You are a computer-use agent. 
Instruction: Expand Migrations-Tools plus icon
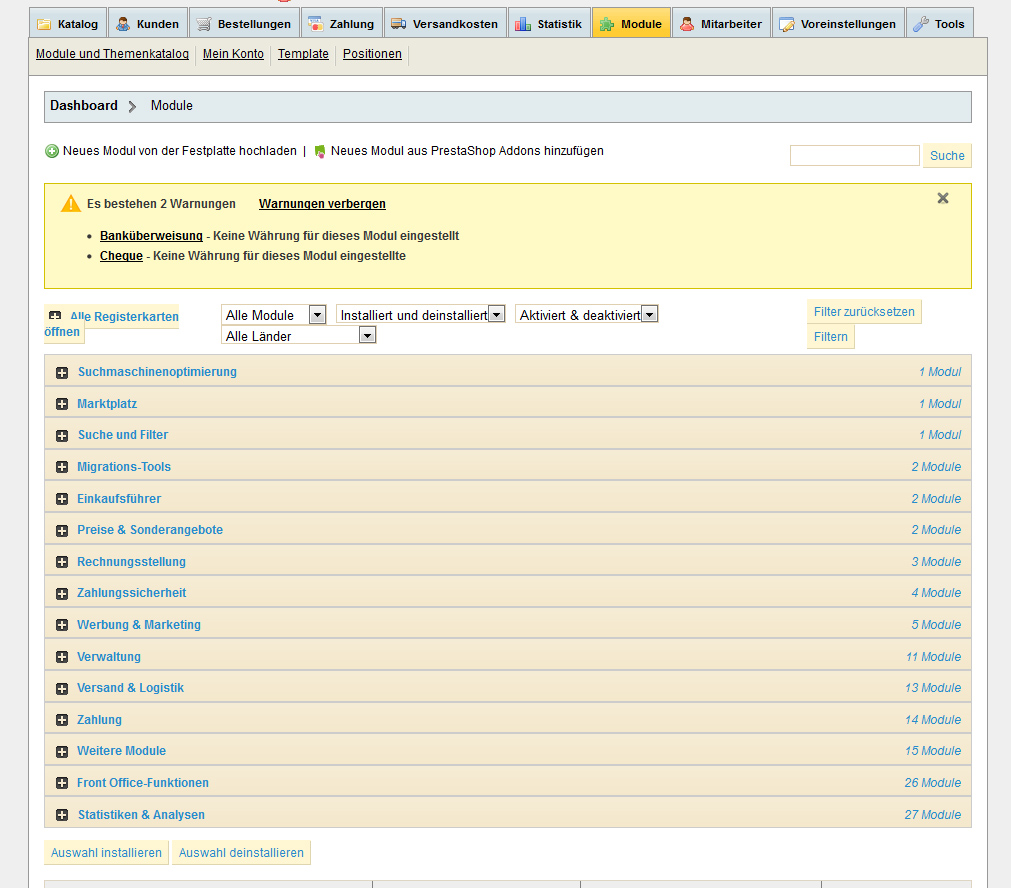click(x=62, y=468)
